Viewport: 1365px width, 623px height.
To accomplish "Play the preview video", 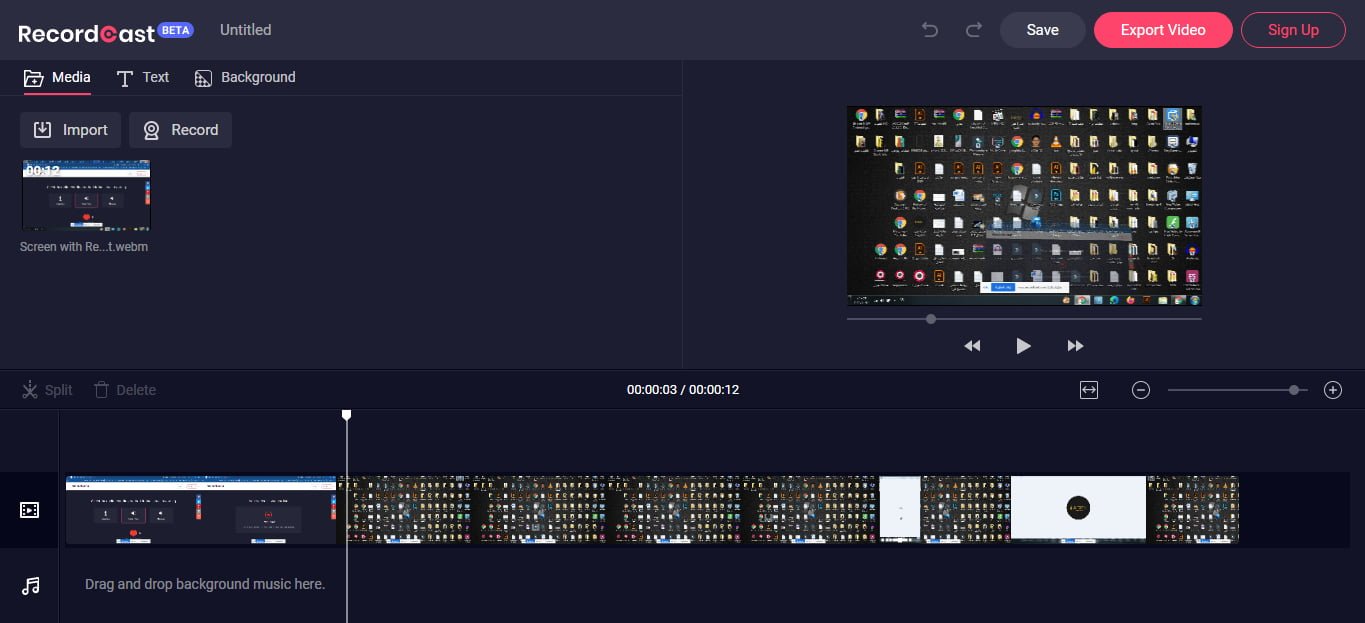I will click(x=1023, y=346).
